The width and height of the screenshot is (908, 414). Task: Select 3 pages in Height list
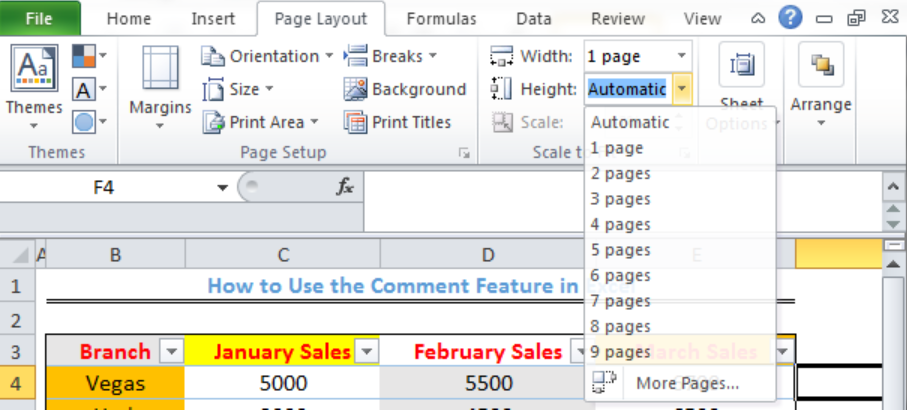pos(680,199)
